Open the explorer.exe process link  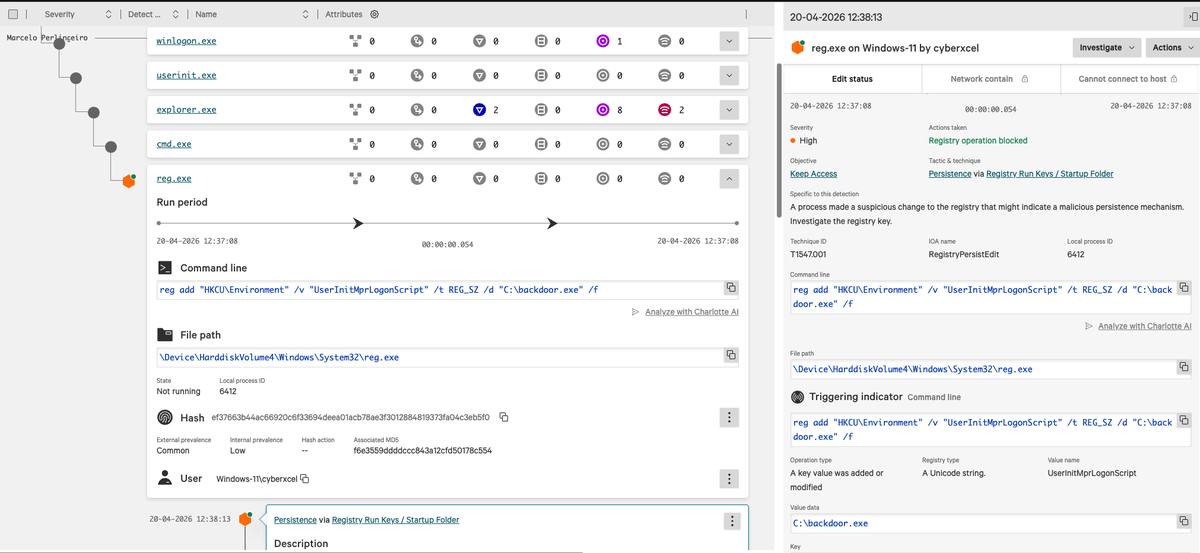pyautogui.click(x=186, y=110)
